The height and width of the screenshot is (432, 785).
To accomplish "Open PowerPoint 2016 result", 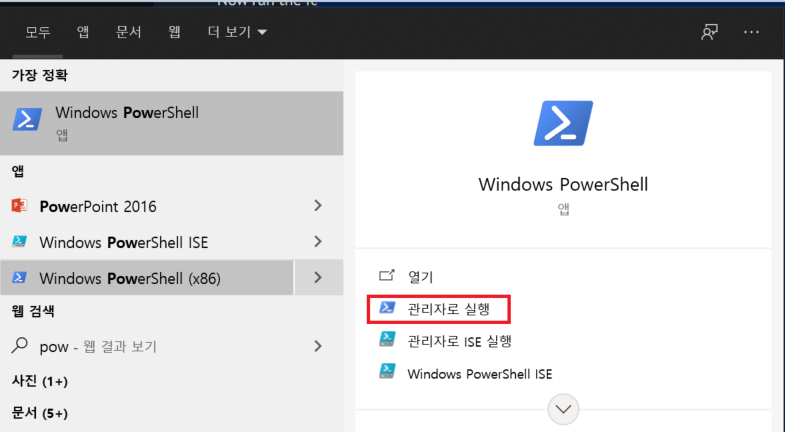I will pyautogui.click(x=147, y=206).
